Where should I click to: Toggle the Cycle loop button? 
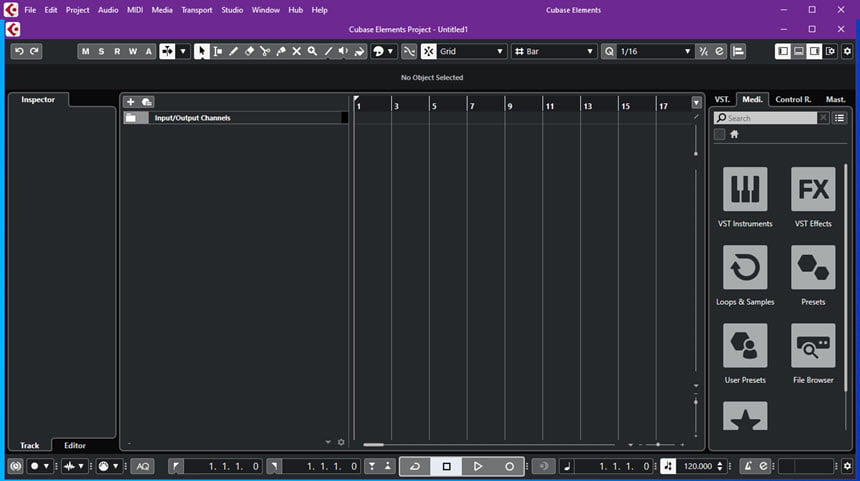(x=415, y=466)
